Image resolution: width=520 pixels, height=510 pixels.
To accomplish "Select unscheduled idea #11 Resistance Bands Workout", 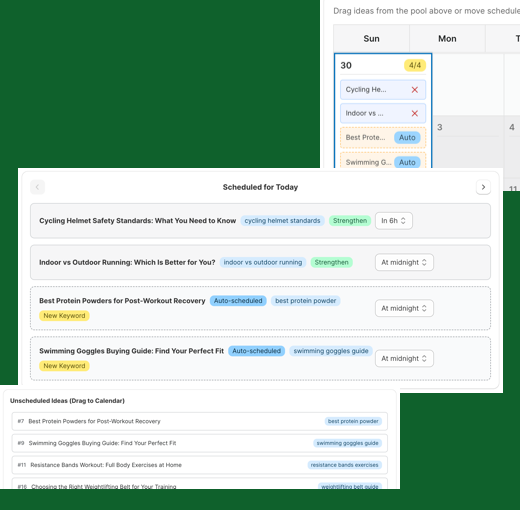I will [200, 465].
